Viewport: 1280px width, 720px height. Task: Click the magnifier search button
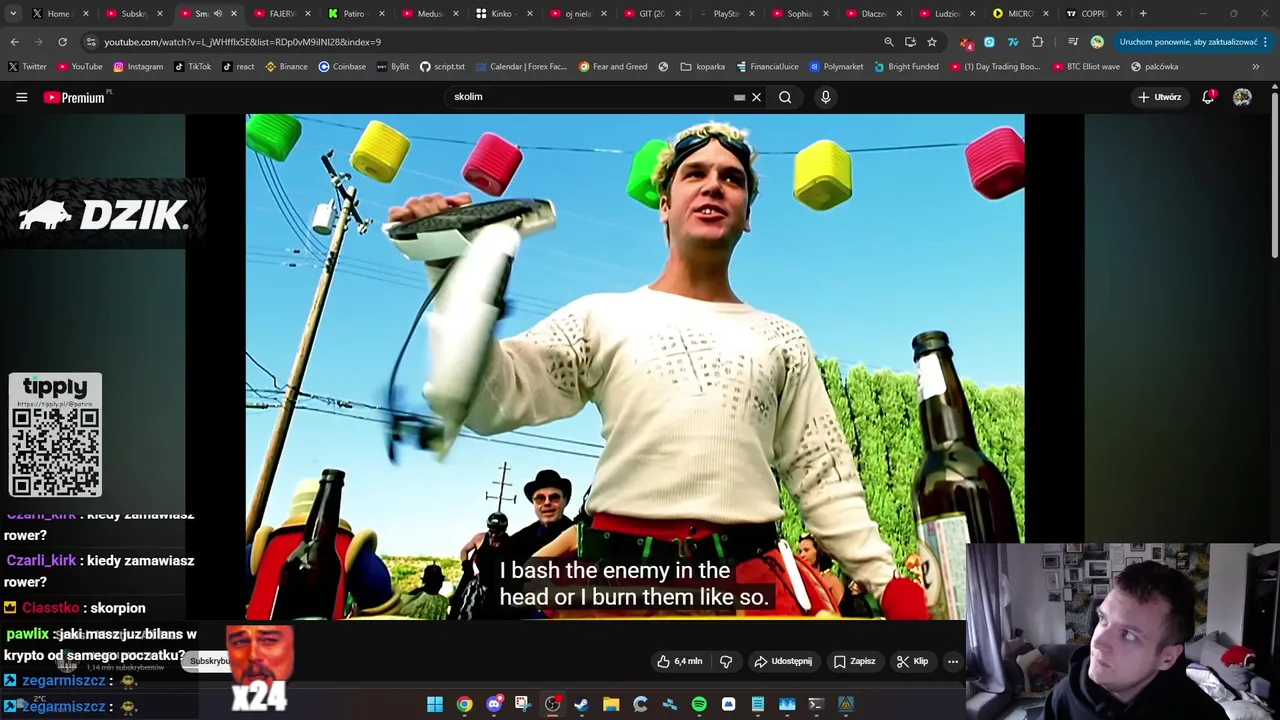coord(785,97)
